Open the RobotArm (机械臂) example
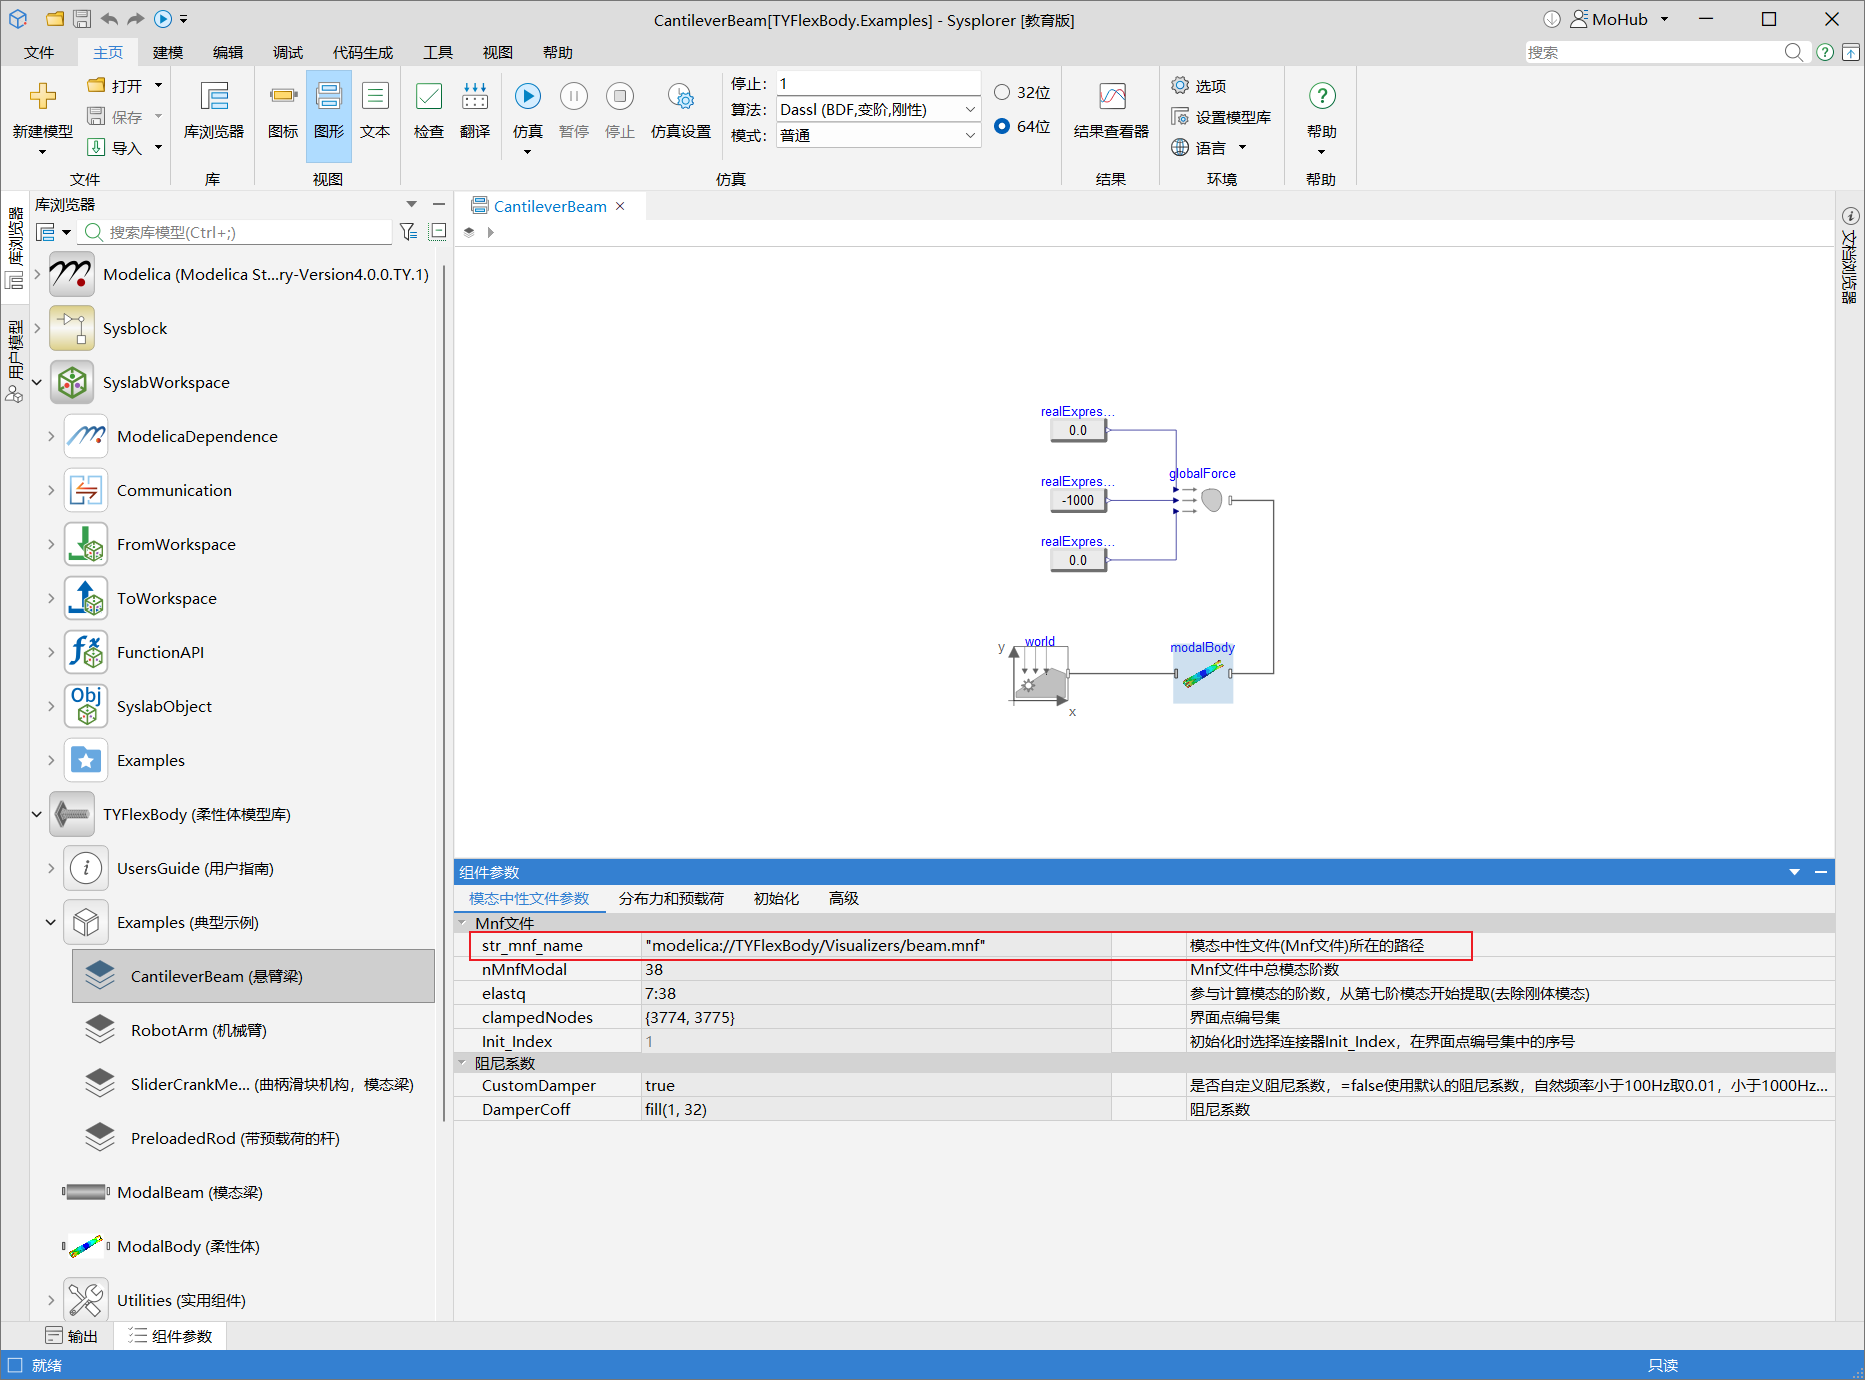Screen dimensions: 1865x1380 [x=198, y=1030]
